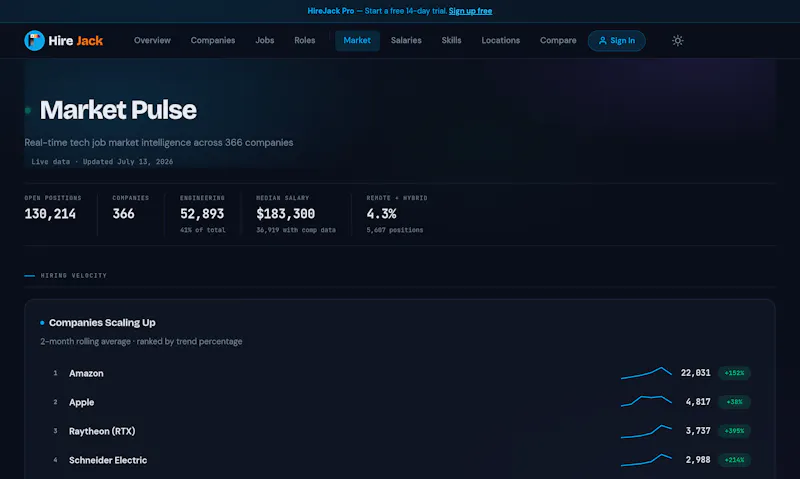800x479 pixels.
Task: Click Amazon's trend sparkline chart
Action: [x=646, y=373]
